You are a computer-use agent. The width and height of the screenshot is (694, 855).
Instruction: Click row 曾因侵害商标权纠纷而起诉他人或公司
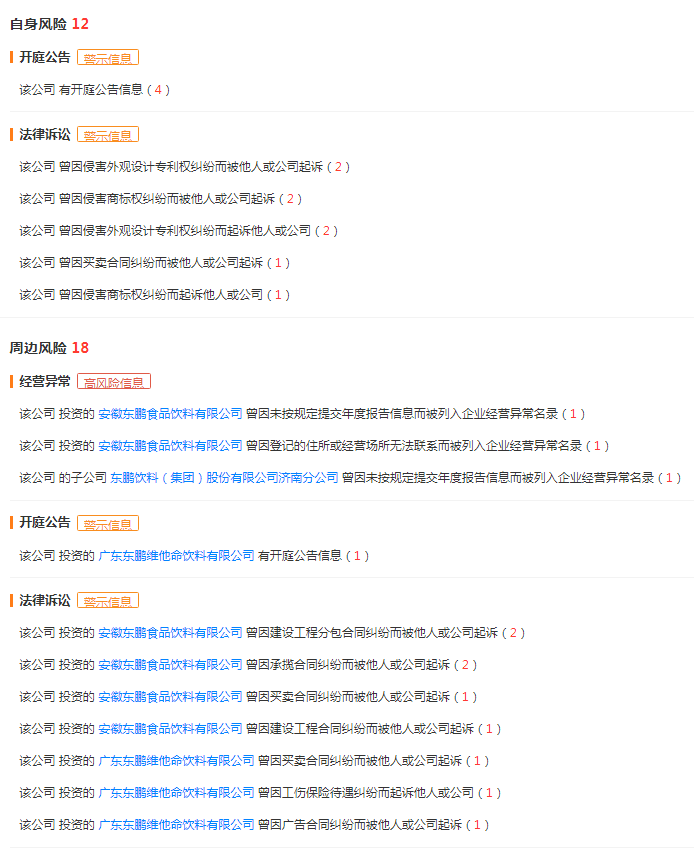pos(154,295)
